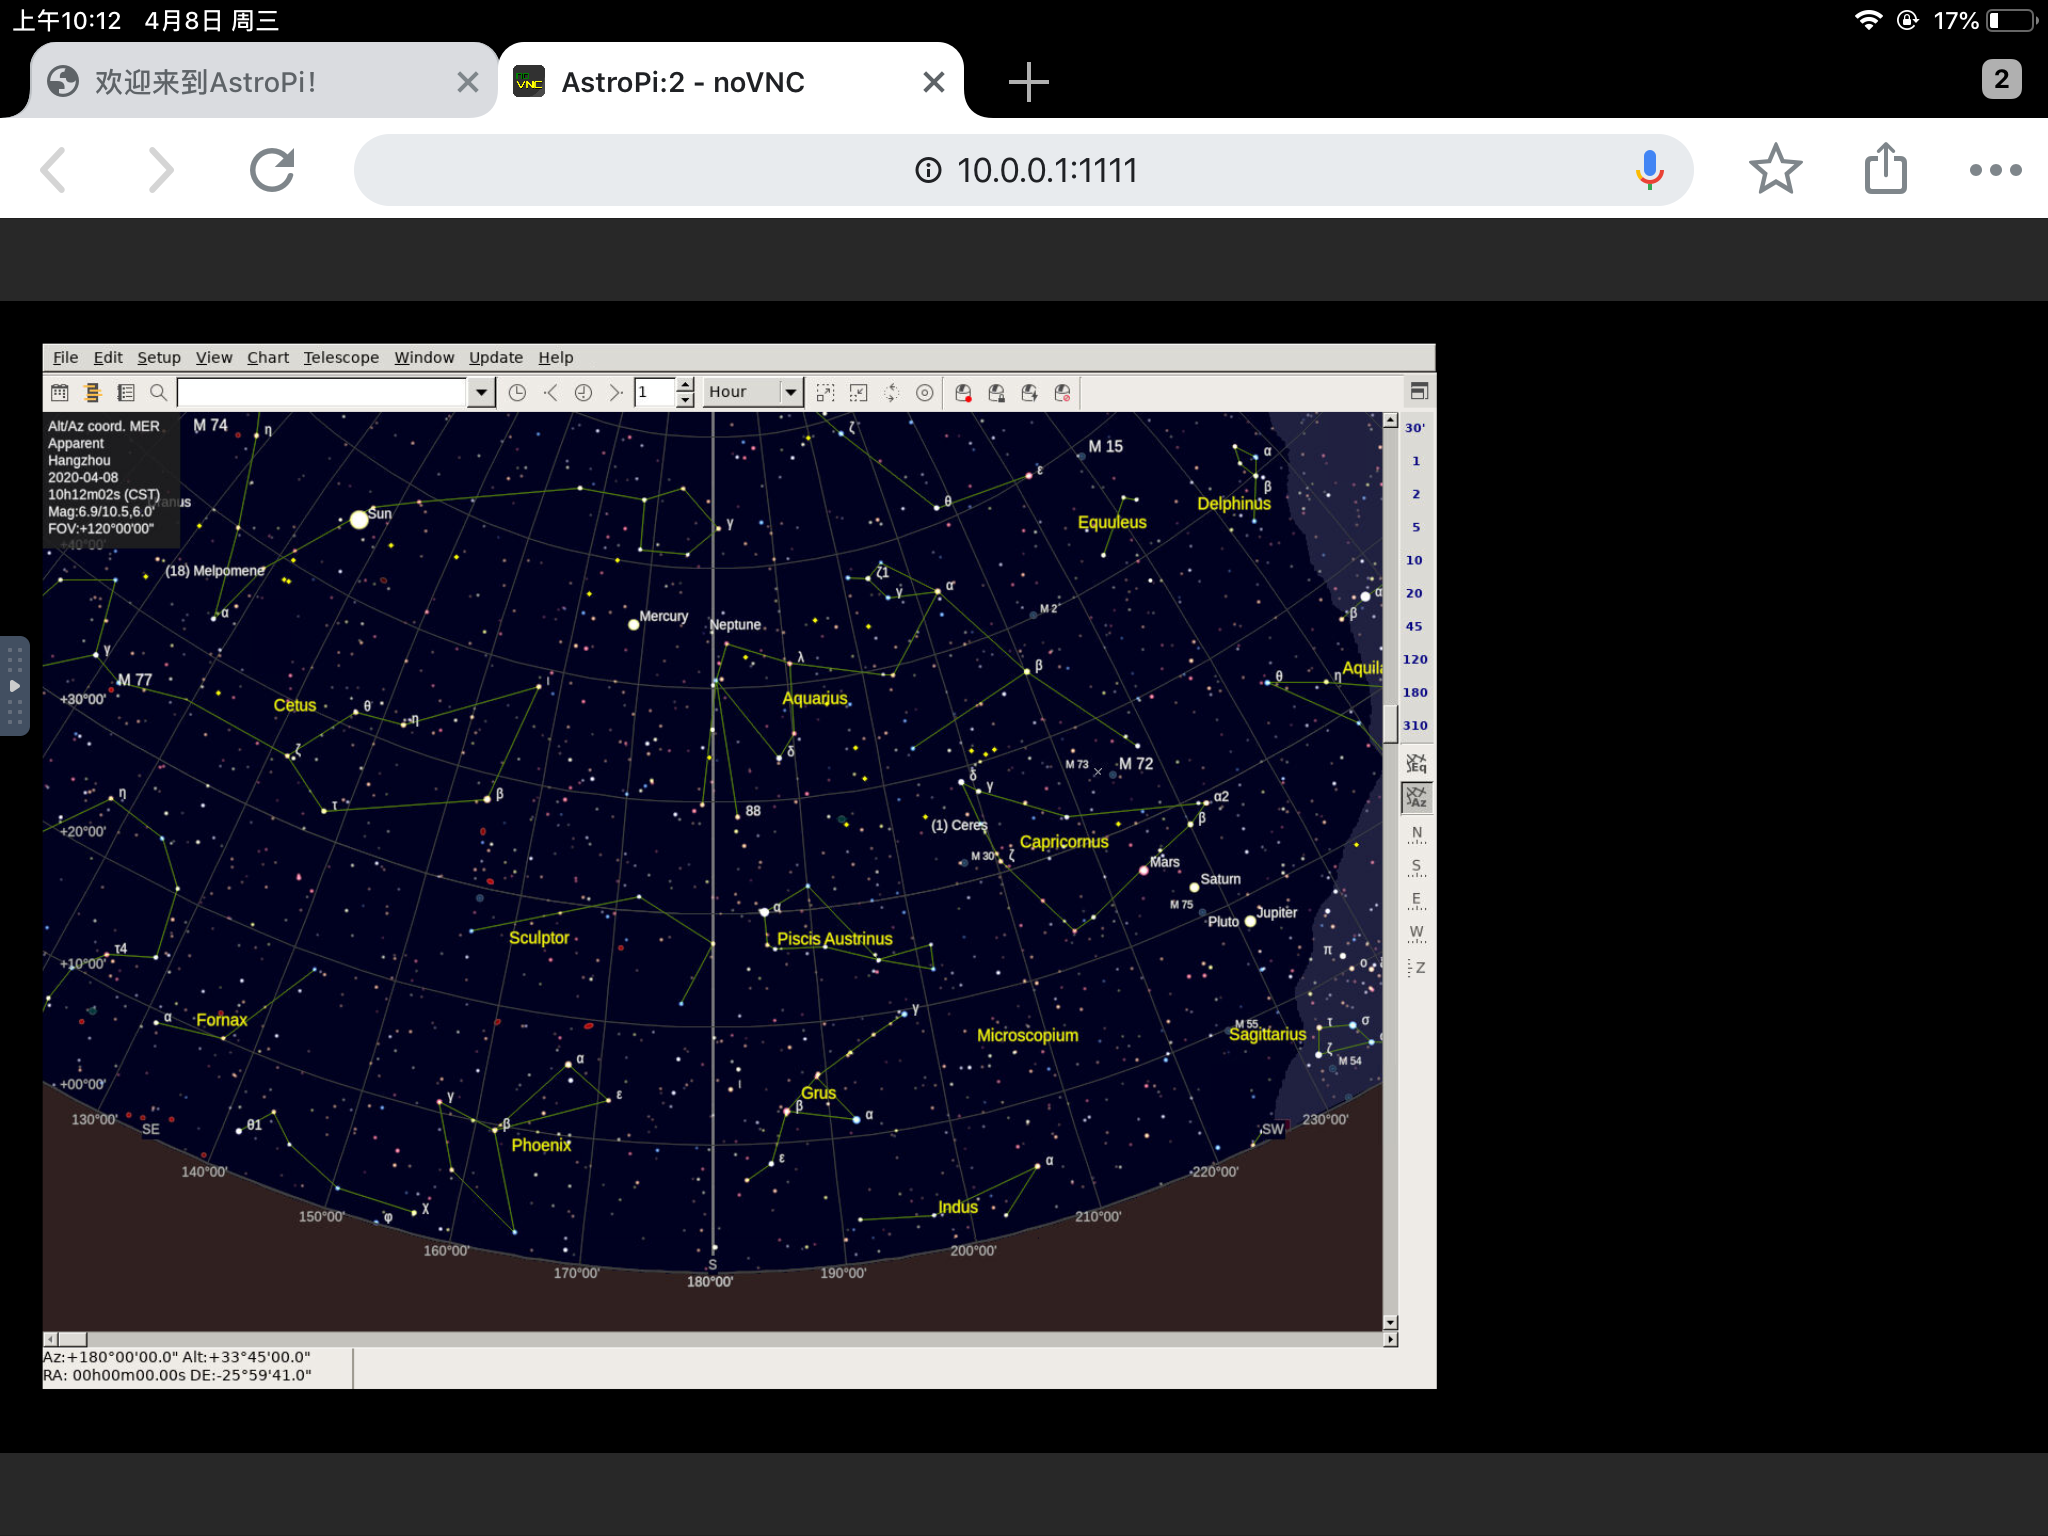
Task: Set field of view to 1 degree
Action: pos(1415,461)
